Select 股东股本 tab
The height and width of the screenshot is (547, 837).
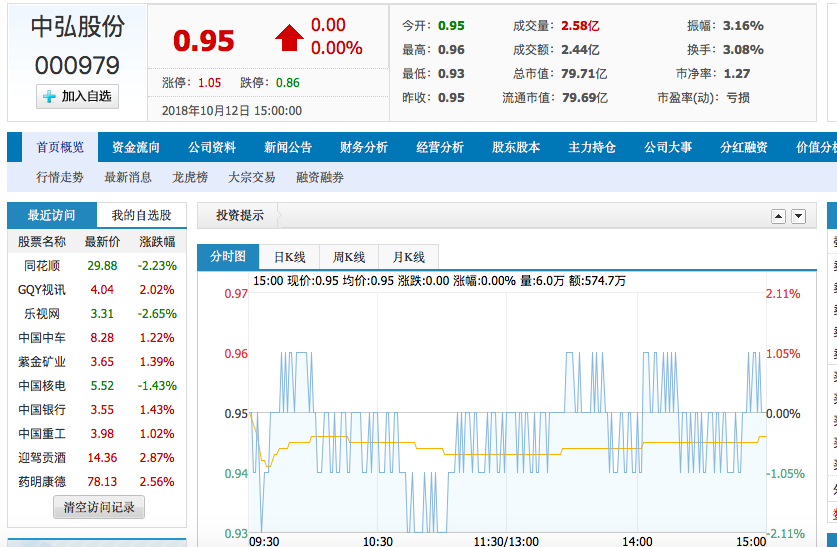516,147
